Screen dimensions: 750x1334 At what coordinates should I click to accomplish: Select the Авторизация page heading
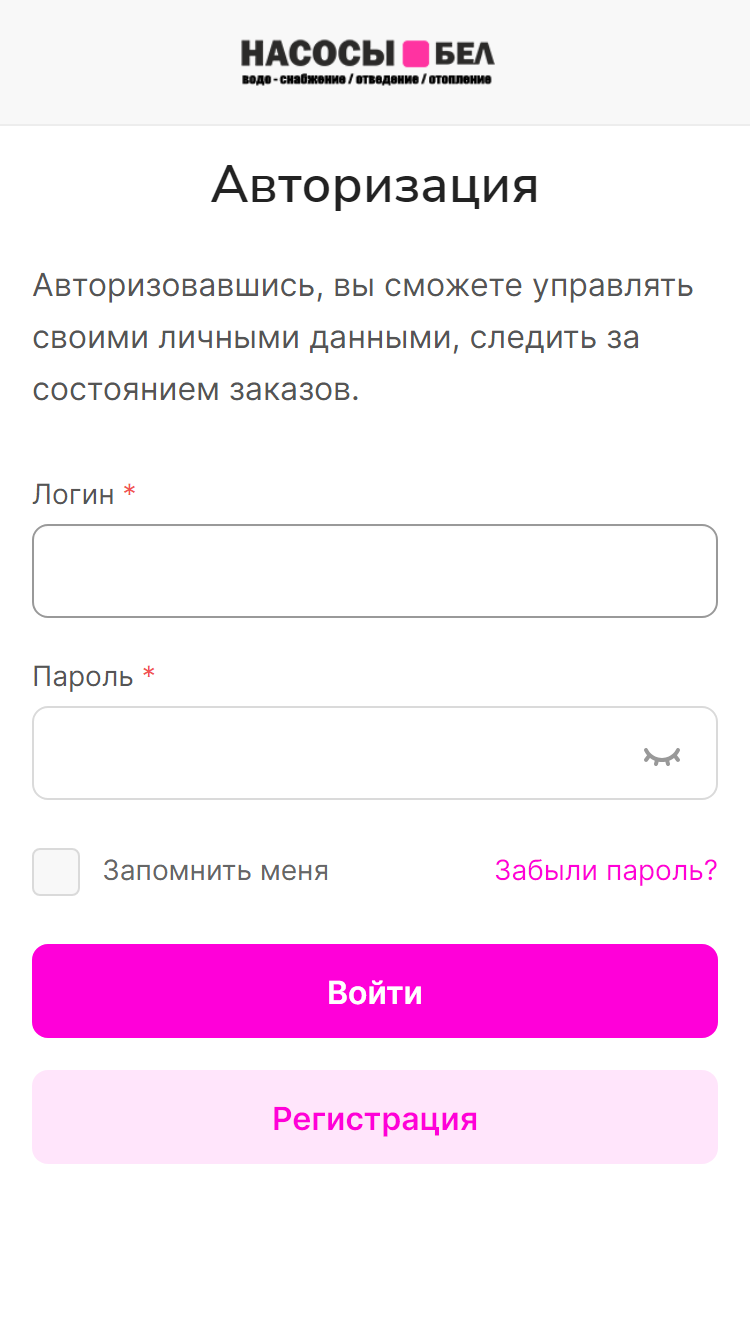375,186
